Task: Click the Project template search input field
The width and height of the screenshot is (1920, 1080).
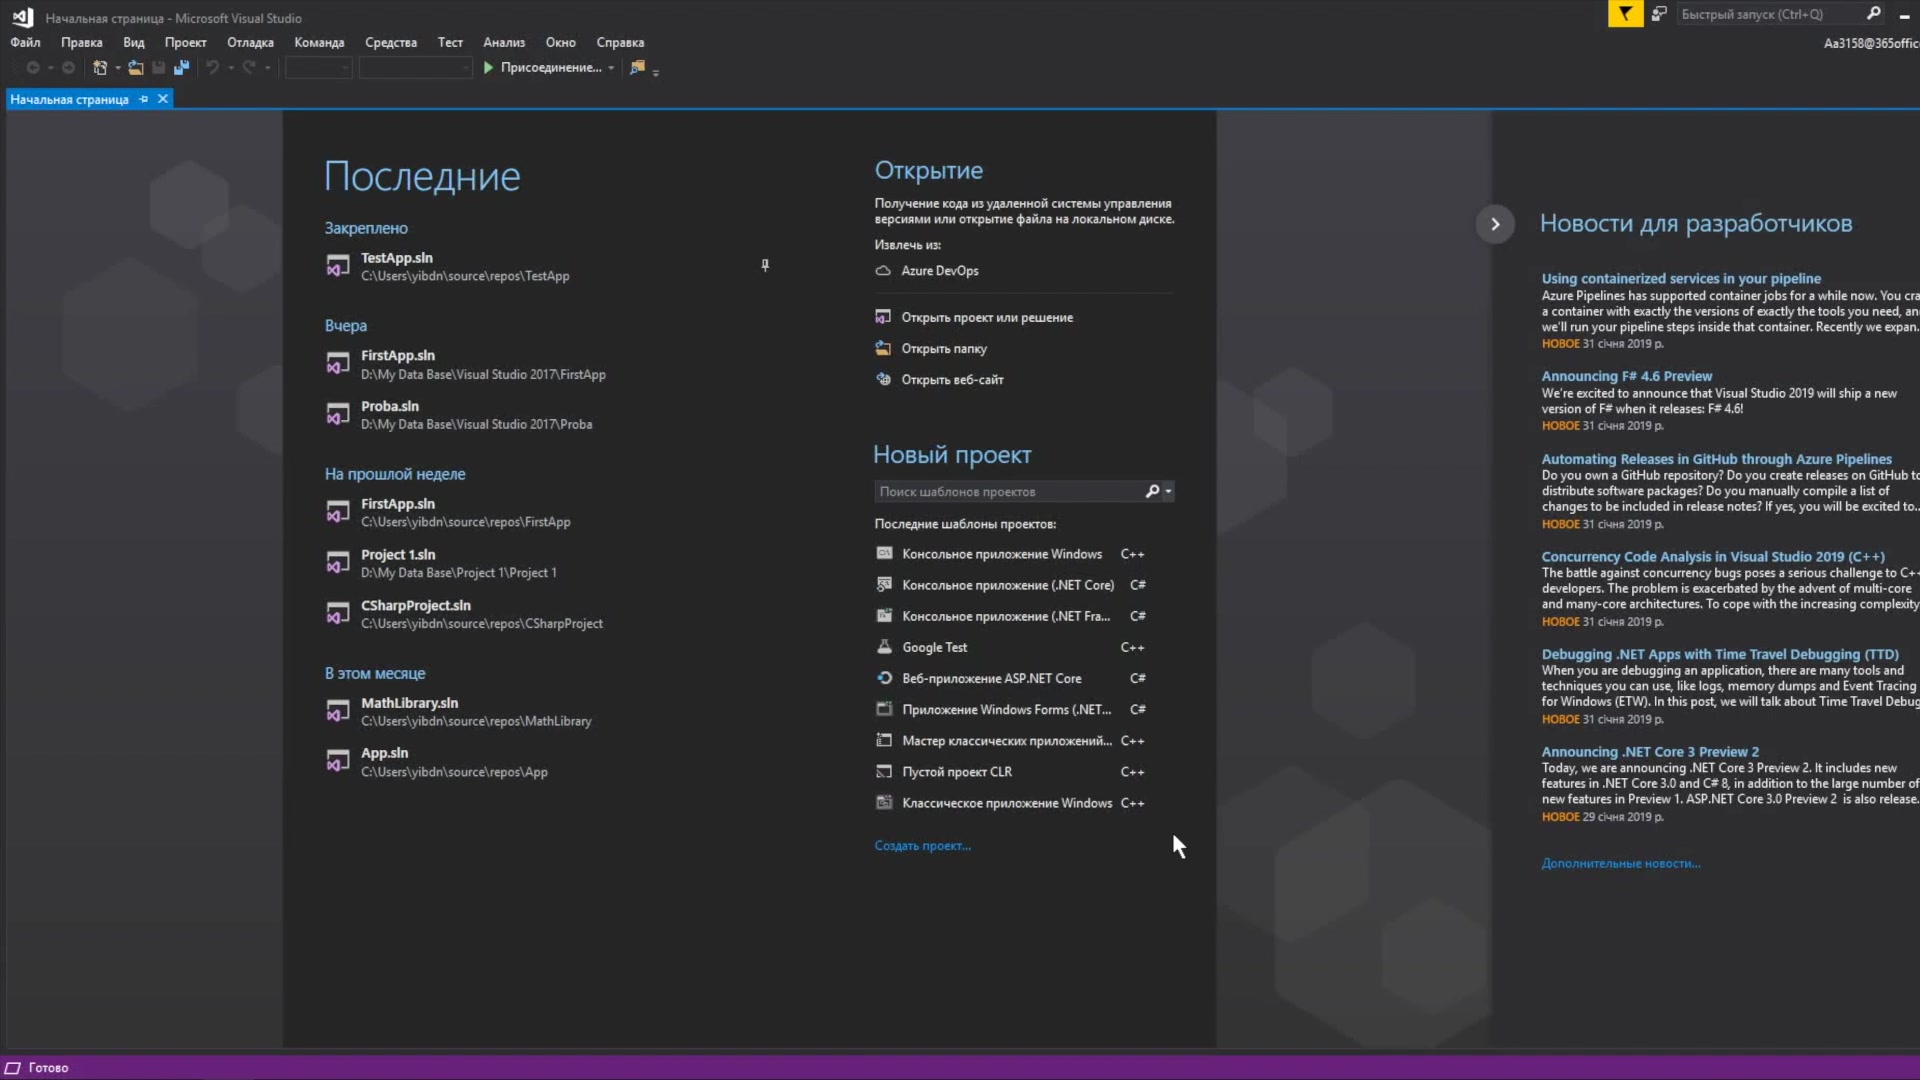Action: point(1009,491)
